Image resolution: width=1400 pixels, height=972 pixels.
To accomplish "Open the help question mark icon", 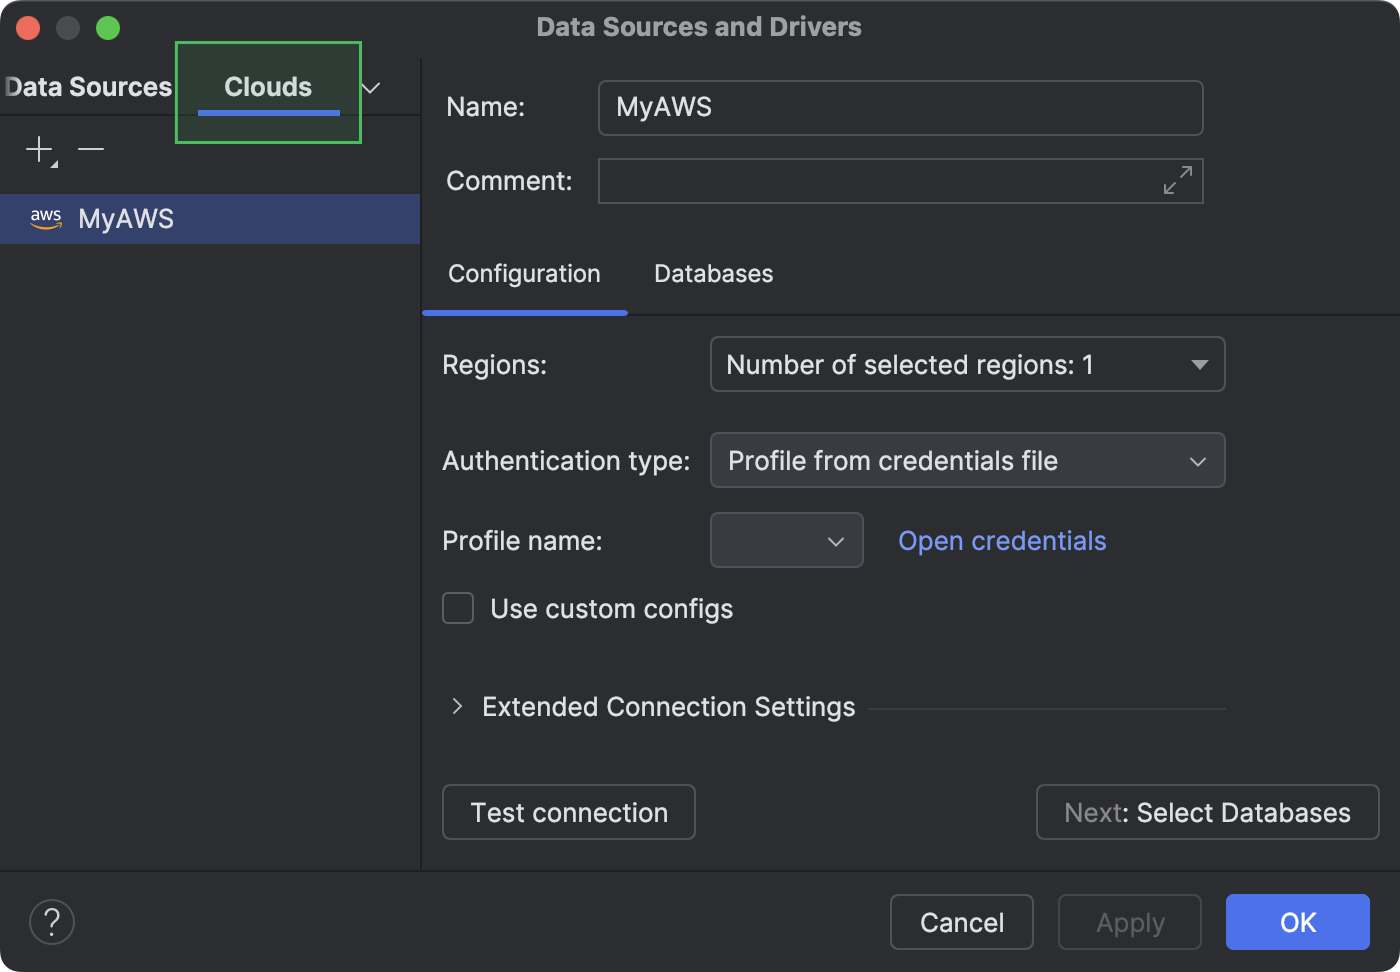I will [51, 921].
